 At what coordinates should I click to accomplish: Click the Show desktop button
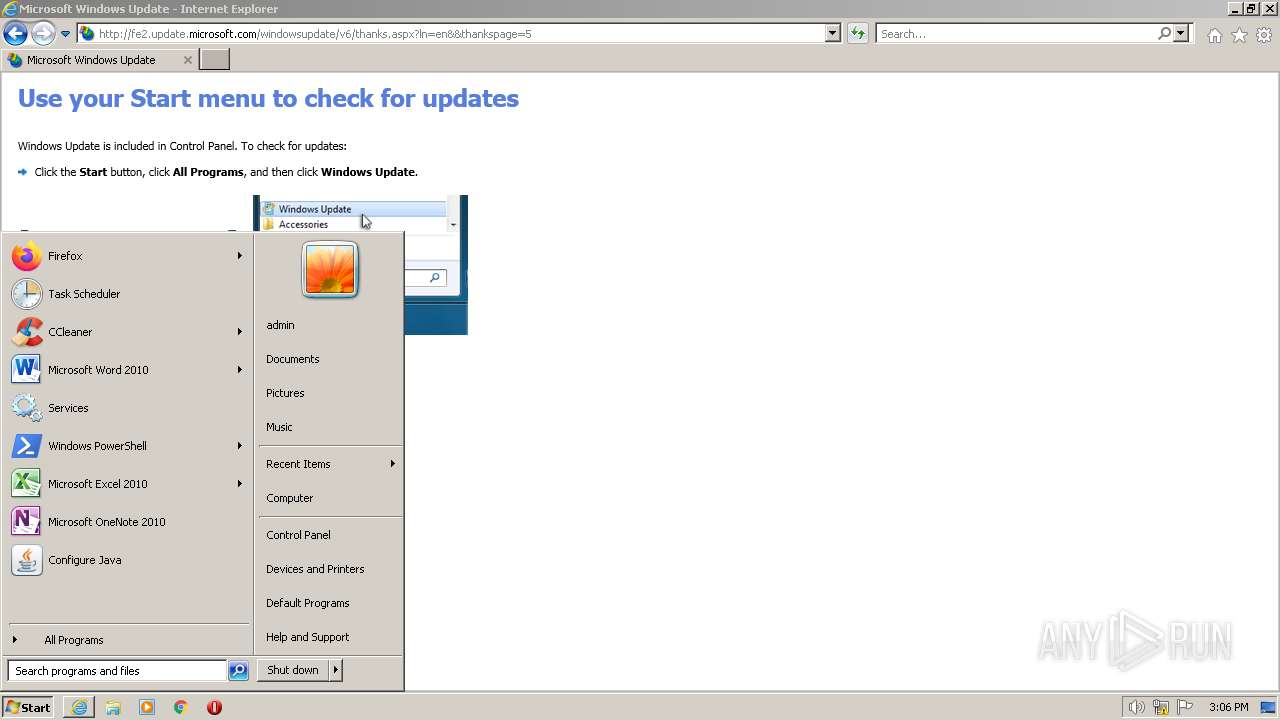[1270, 707]
